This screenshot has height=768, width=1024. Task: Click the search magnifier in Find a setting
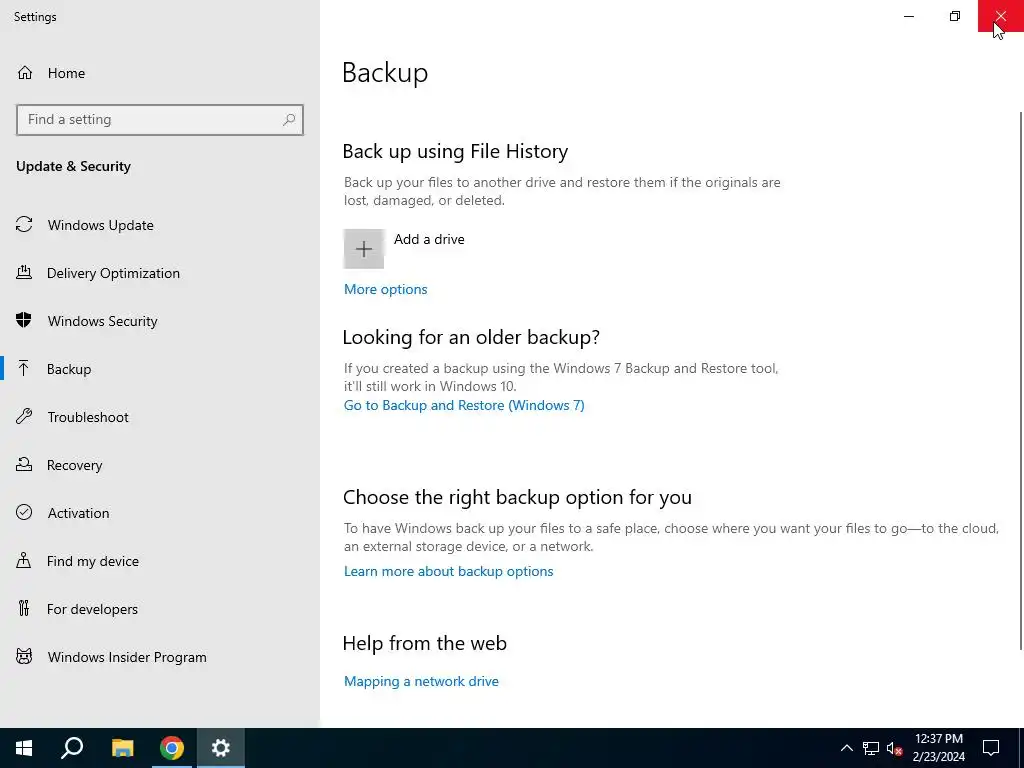(289, 120)
